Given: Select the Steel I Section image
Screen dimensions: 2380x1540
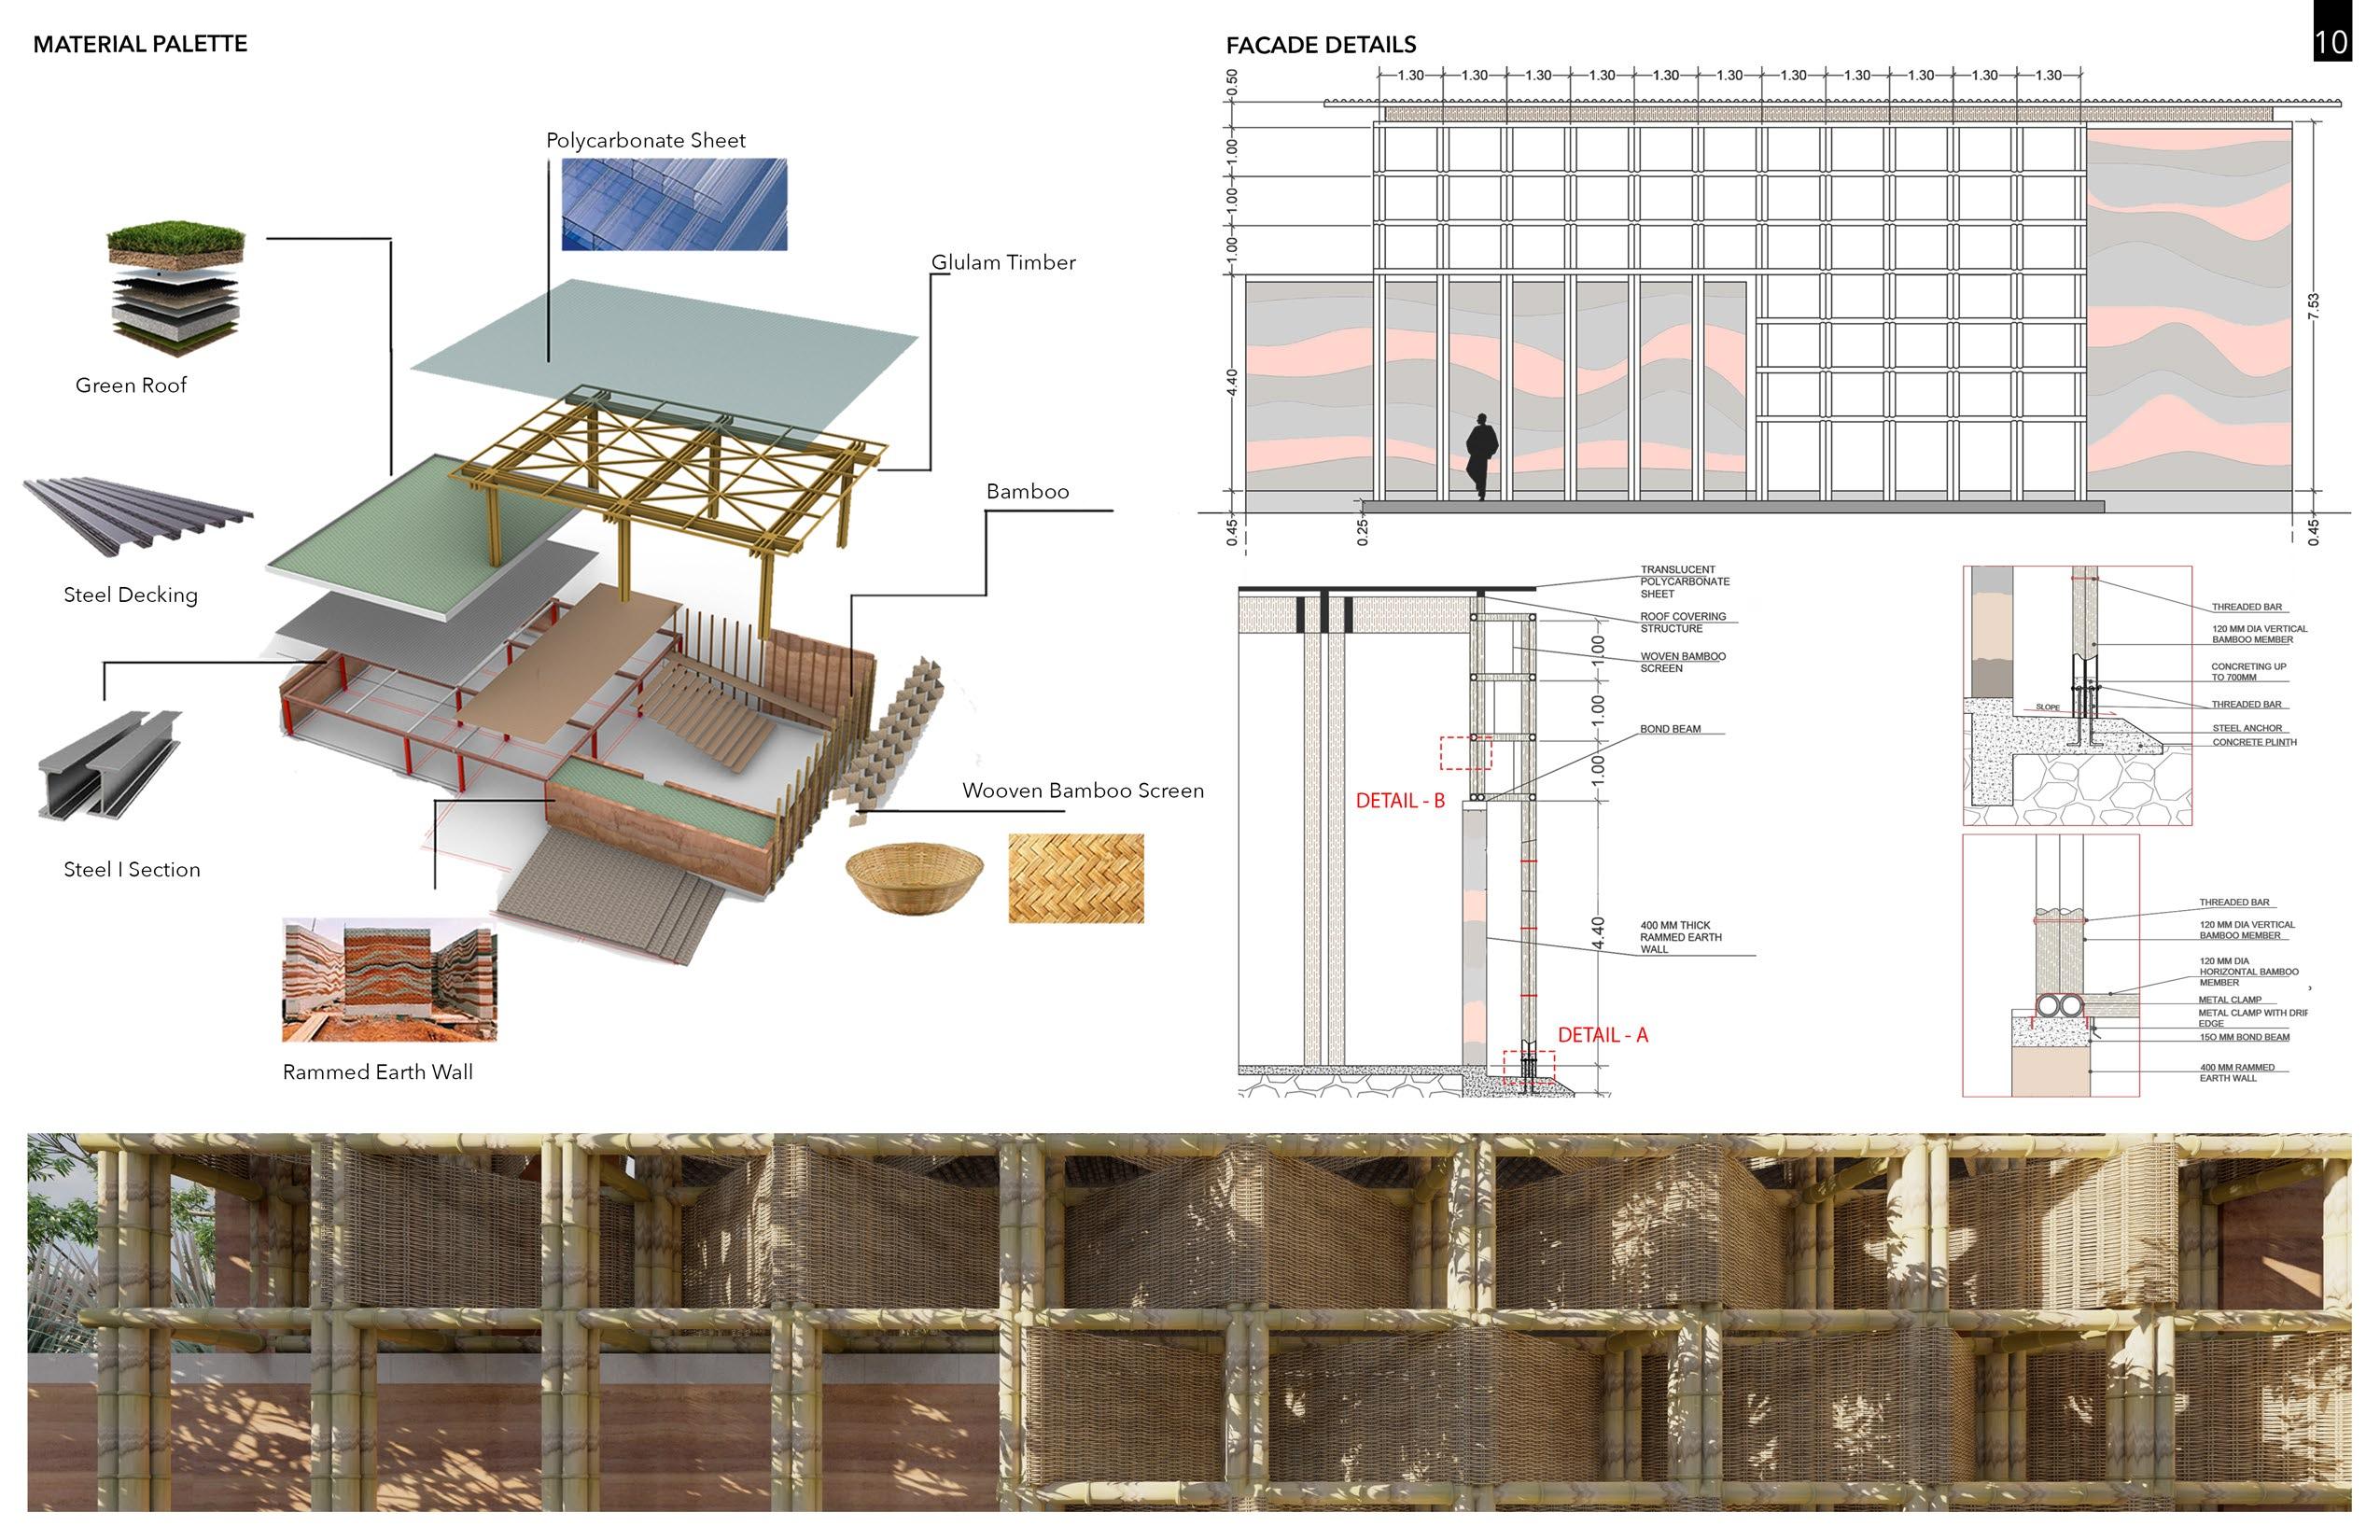Looking at the screenshot, I should (110, 767).
